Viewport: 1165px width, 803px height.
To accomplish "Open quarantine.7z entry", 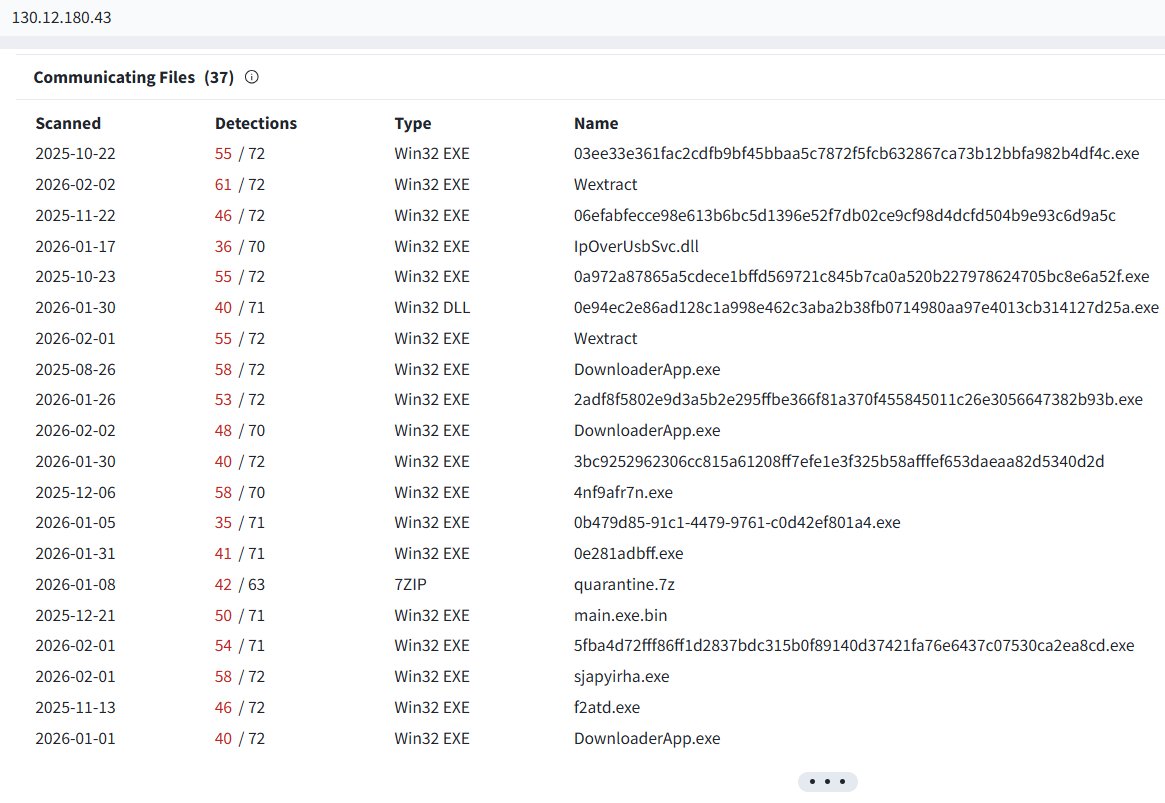I will pyautogui.click(x=624, y=585).
